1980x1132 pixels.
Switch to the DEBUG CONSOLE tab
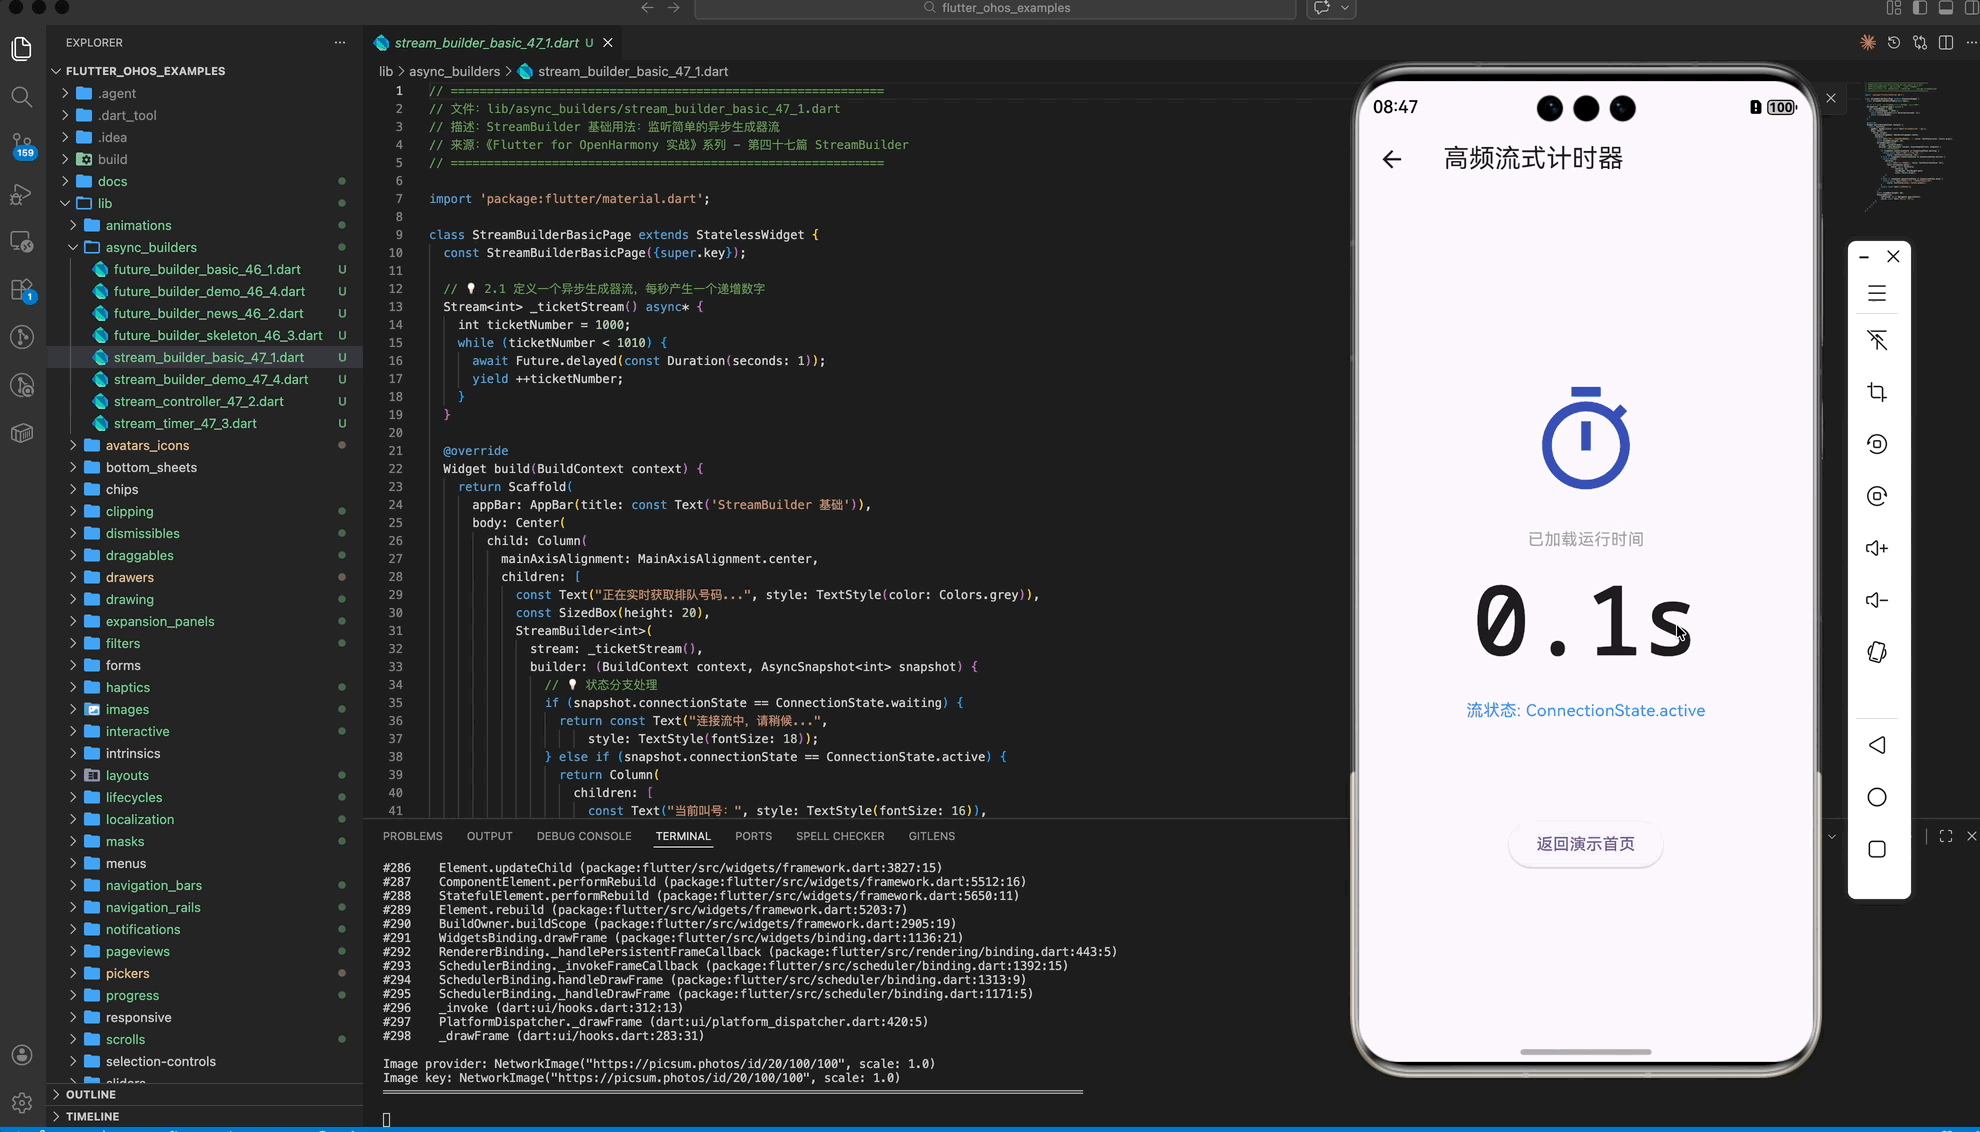[x=584, y=836]
